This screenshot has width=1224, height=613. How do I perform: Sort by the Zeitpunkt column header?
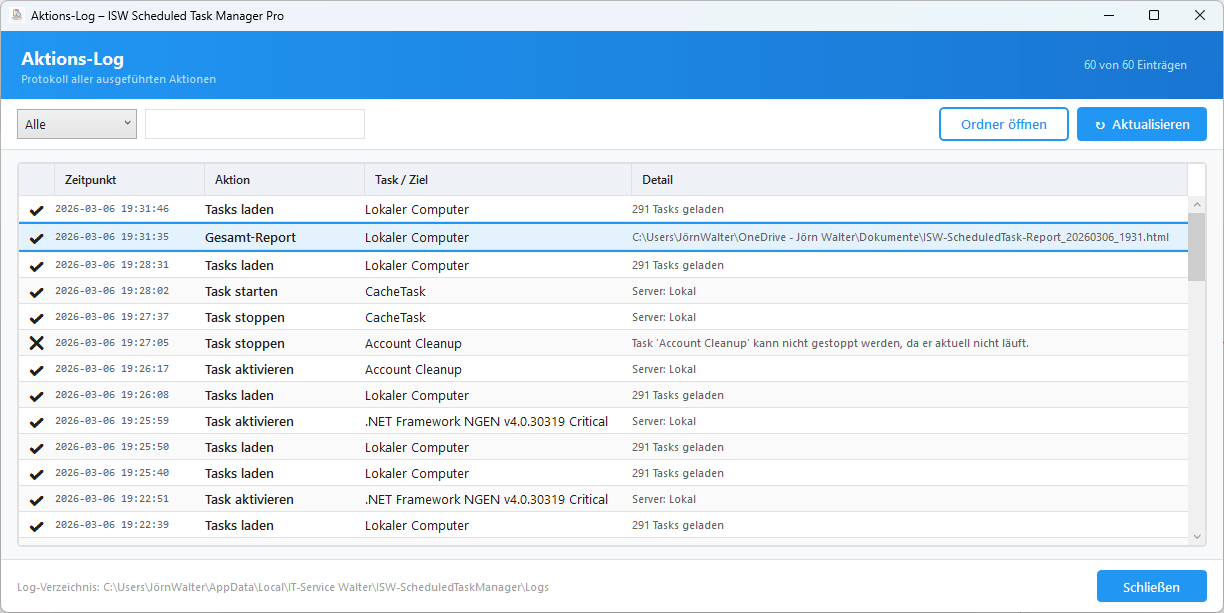click(x=129, y=180)
